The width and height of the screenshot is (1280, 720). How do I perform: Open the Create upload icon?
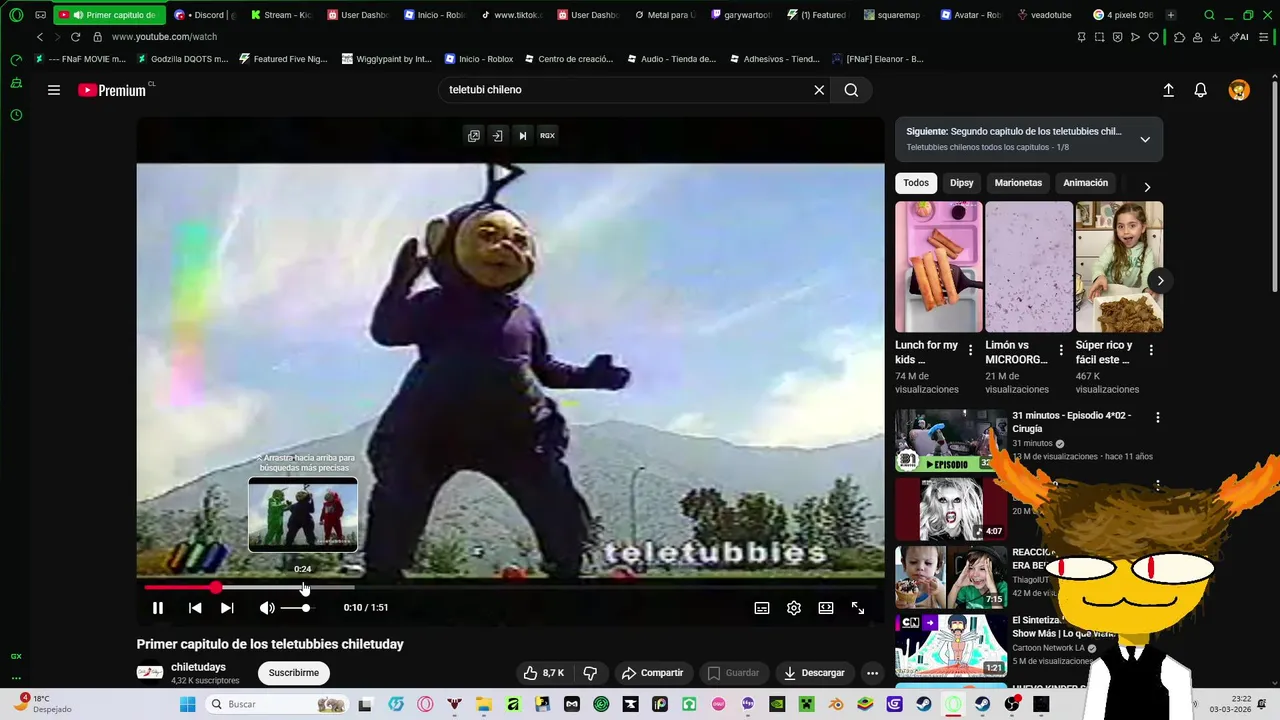pyautogui.click(x=1168, y=90)
